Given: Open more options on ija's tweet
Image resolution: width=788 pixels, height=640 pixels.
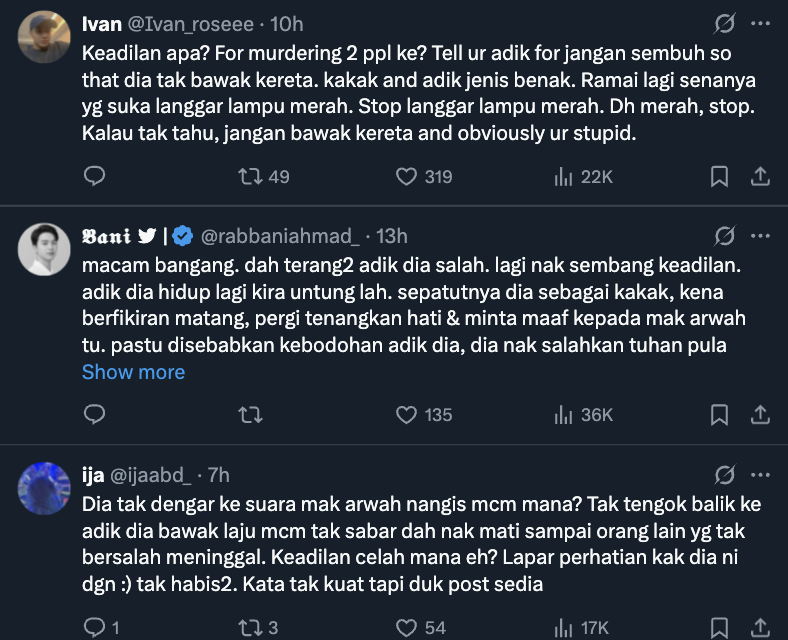Looking at the screenshot, I should coord(760,475).
